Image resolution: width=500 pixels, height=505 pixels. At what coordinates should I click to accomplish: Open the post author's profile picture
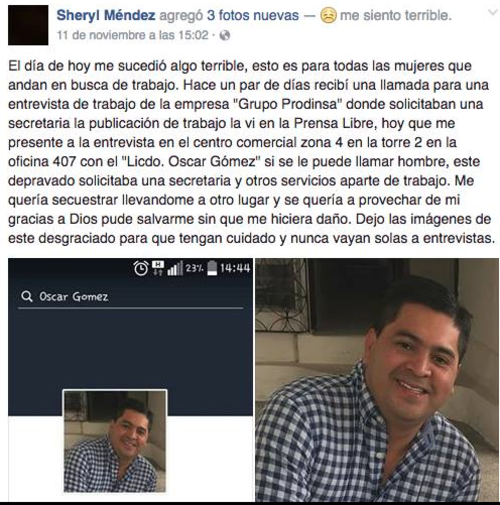point(28,25)
